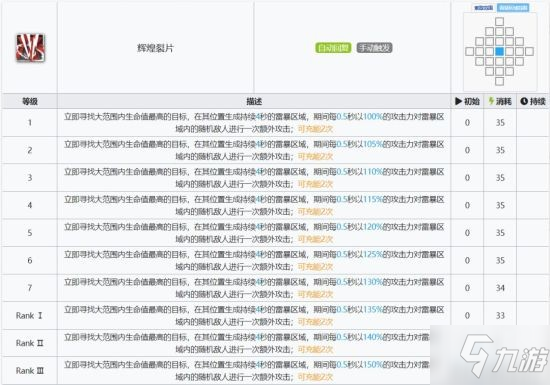Click the dark blue label above the range grid
The width and height of the screenshot is (550, 385).
coord(484,7)
